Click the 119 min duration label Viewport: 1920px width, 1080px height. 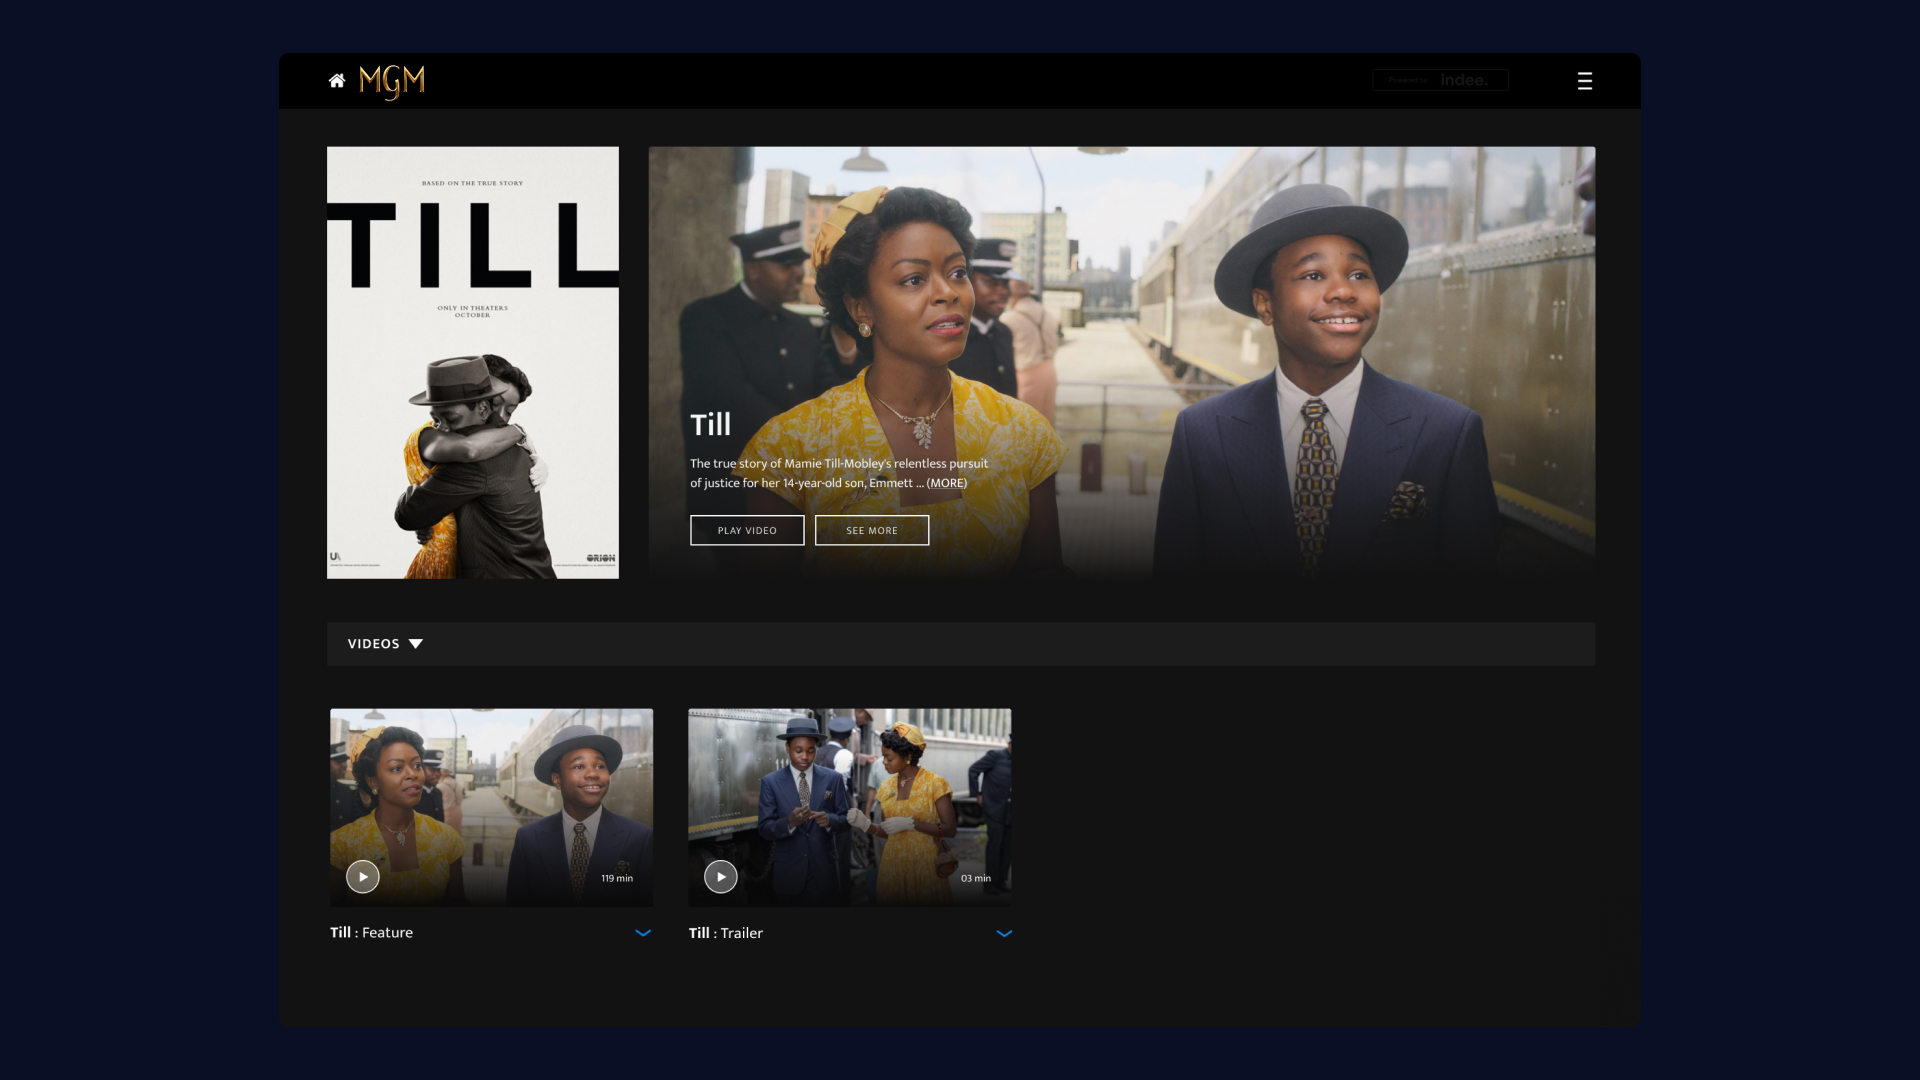coord(616,878)
